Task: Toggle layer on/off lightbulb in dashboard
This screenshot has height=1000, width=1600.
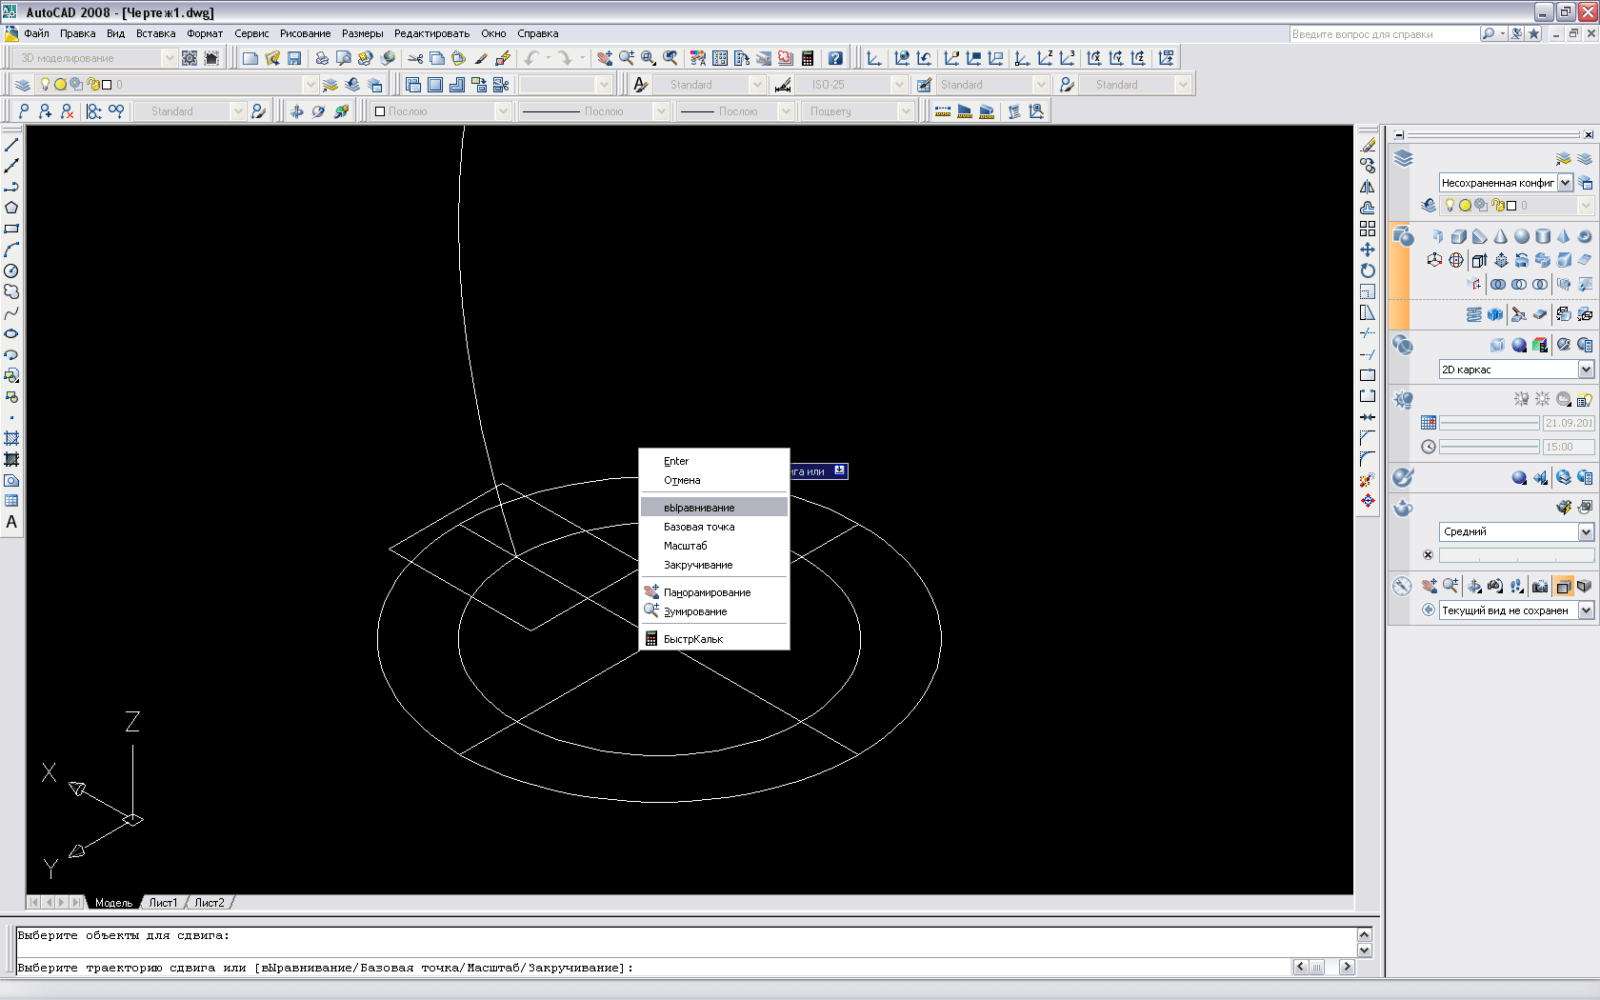Action: pyautogui.click(x=1449, y=205)
